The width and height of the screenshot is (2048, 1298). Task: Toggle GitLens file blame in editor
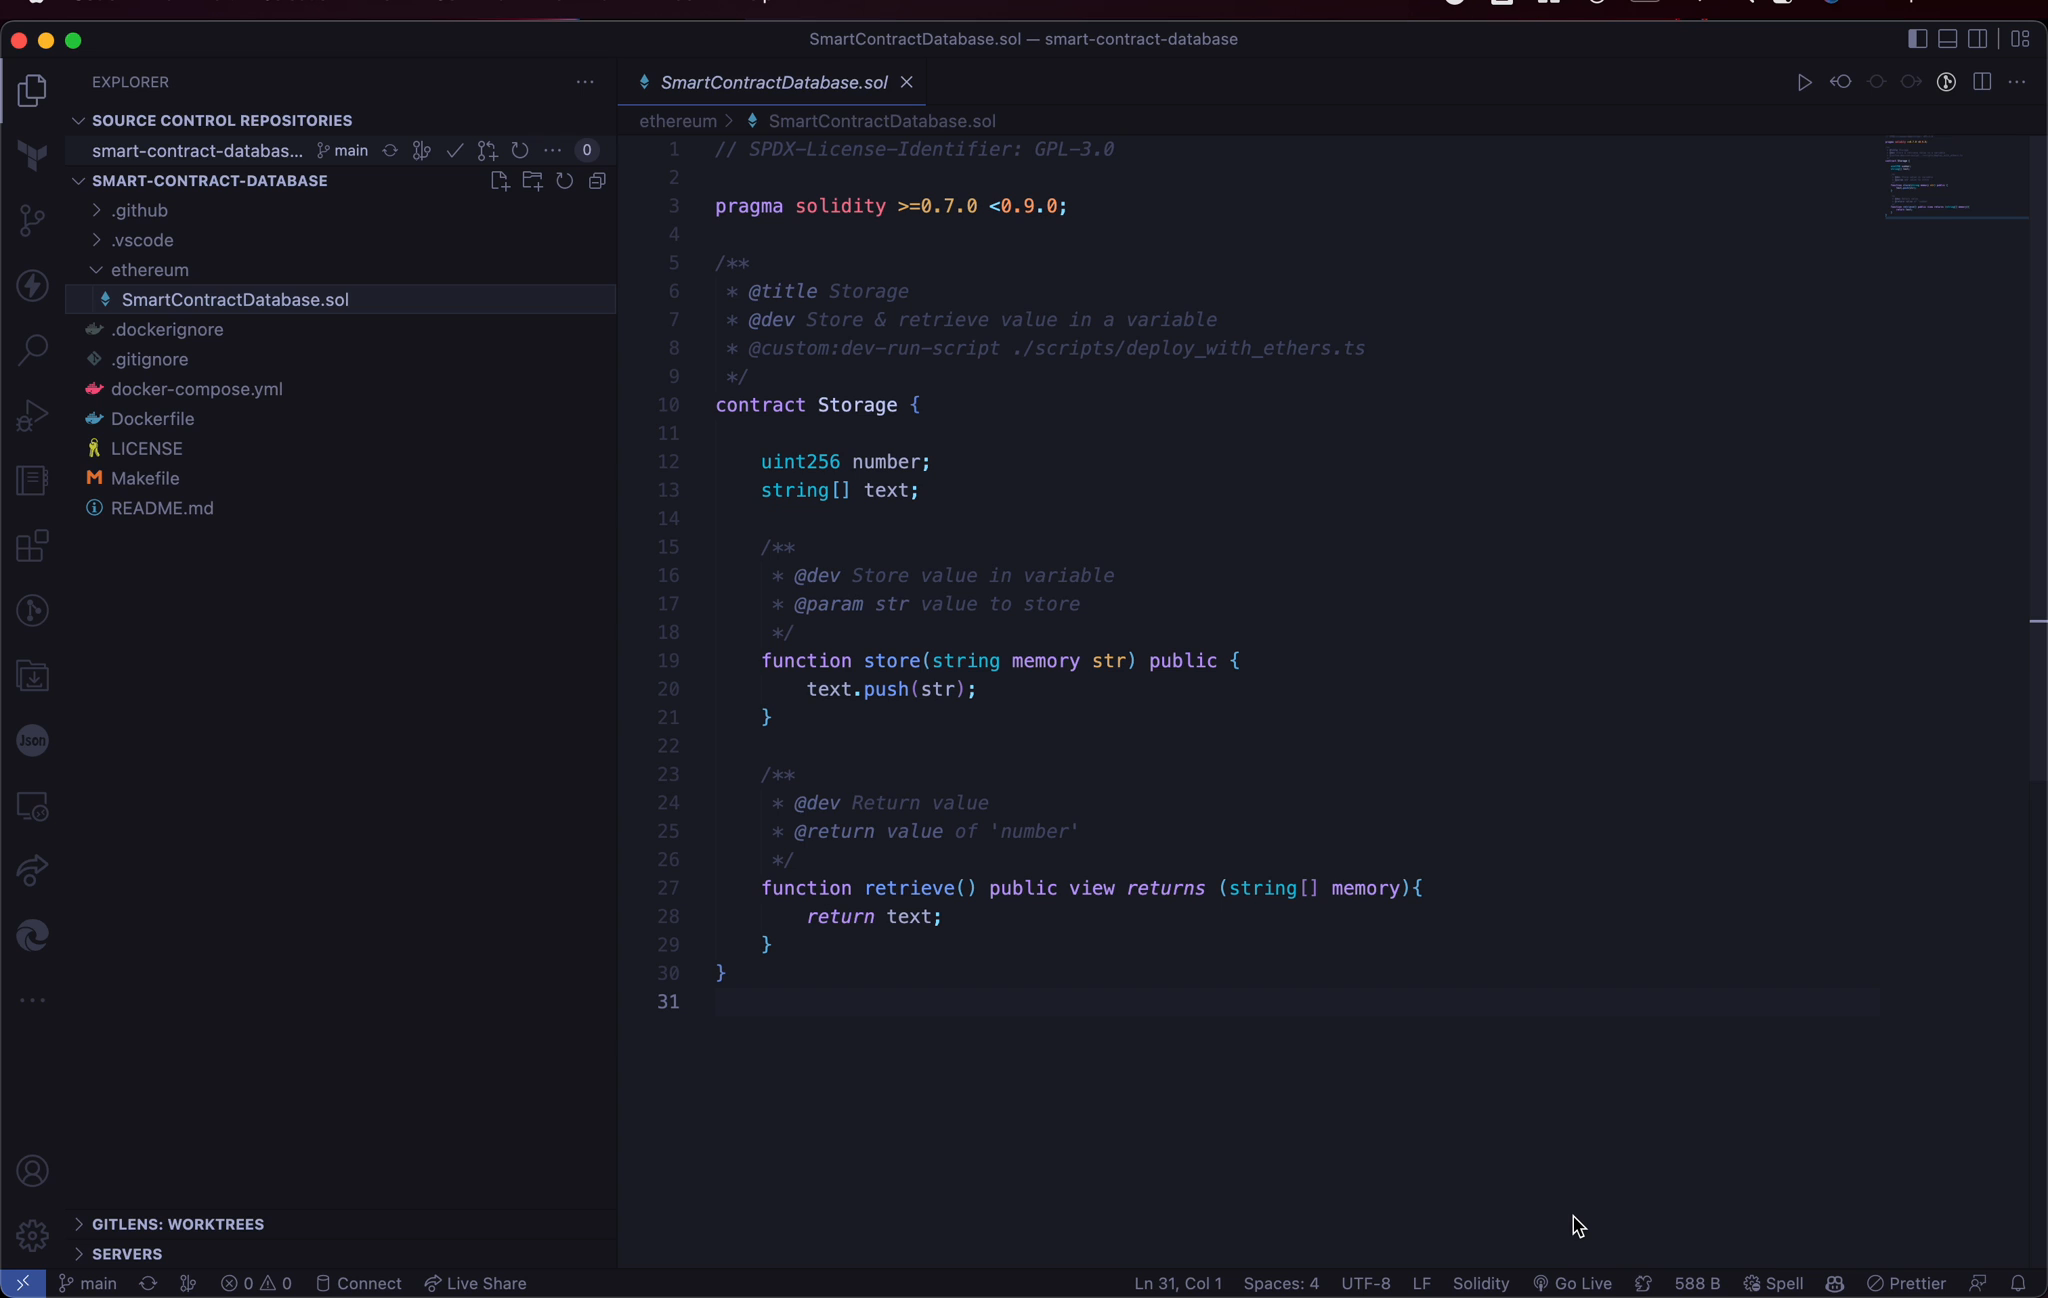click(x=1946, y=83)
